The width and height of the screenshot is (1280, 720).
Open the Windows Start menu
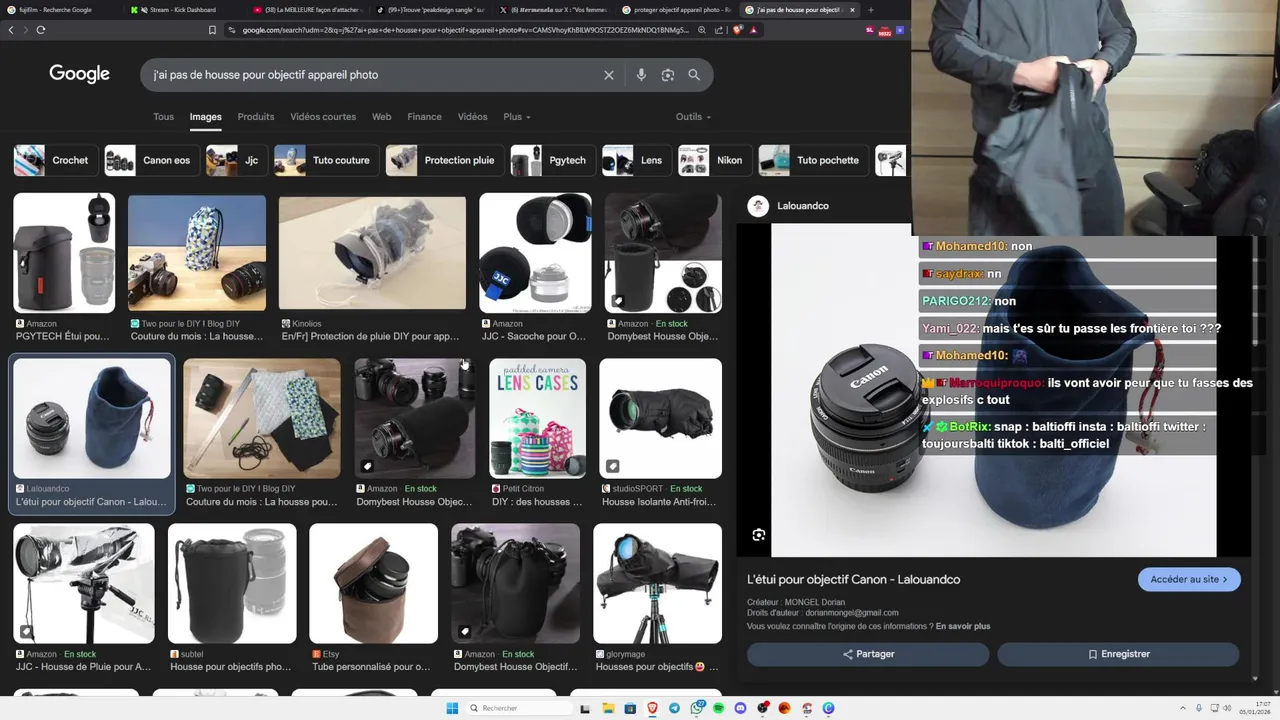[x=452, y=708]
